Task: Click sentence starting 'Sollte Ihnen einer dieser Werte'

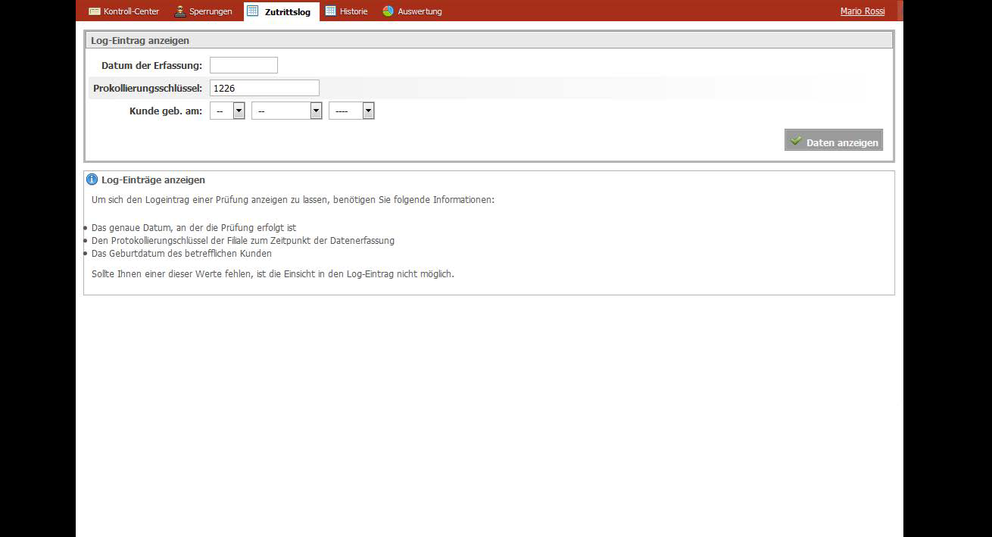Action: point(273,274)
